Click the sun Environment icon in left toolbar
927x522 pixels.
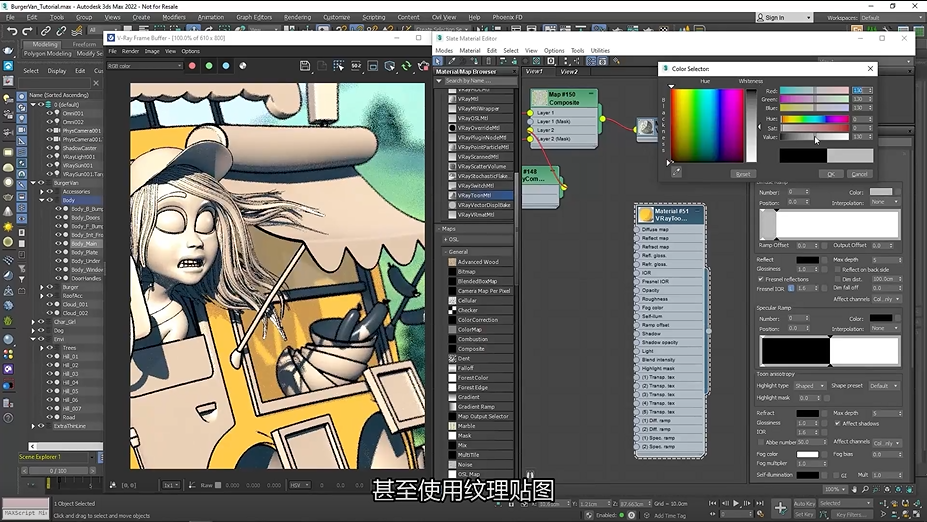[8, 227]
